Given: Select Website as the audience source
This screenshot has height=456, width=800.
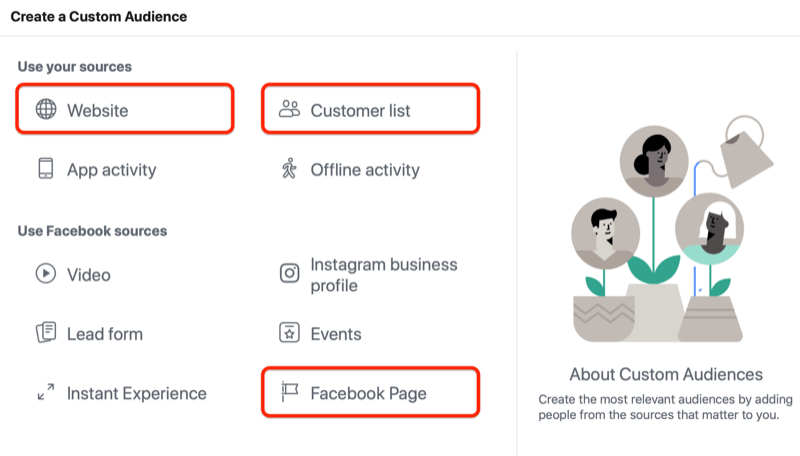Looking at the screenshot, I should coord(98,110).
